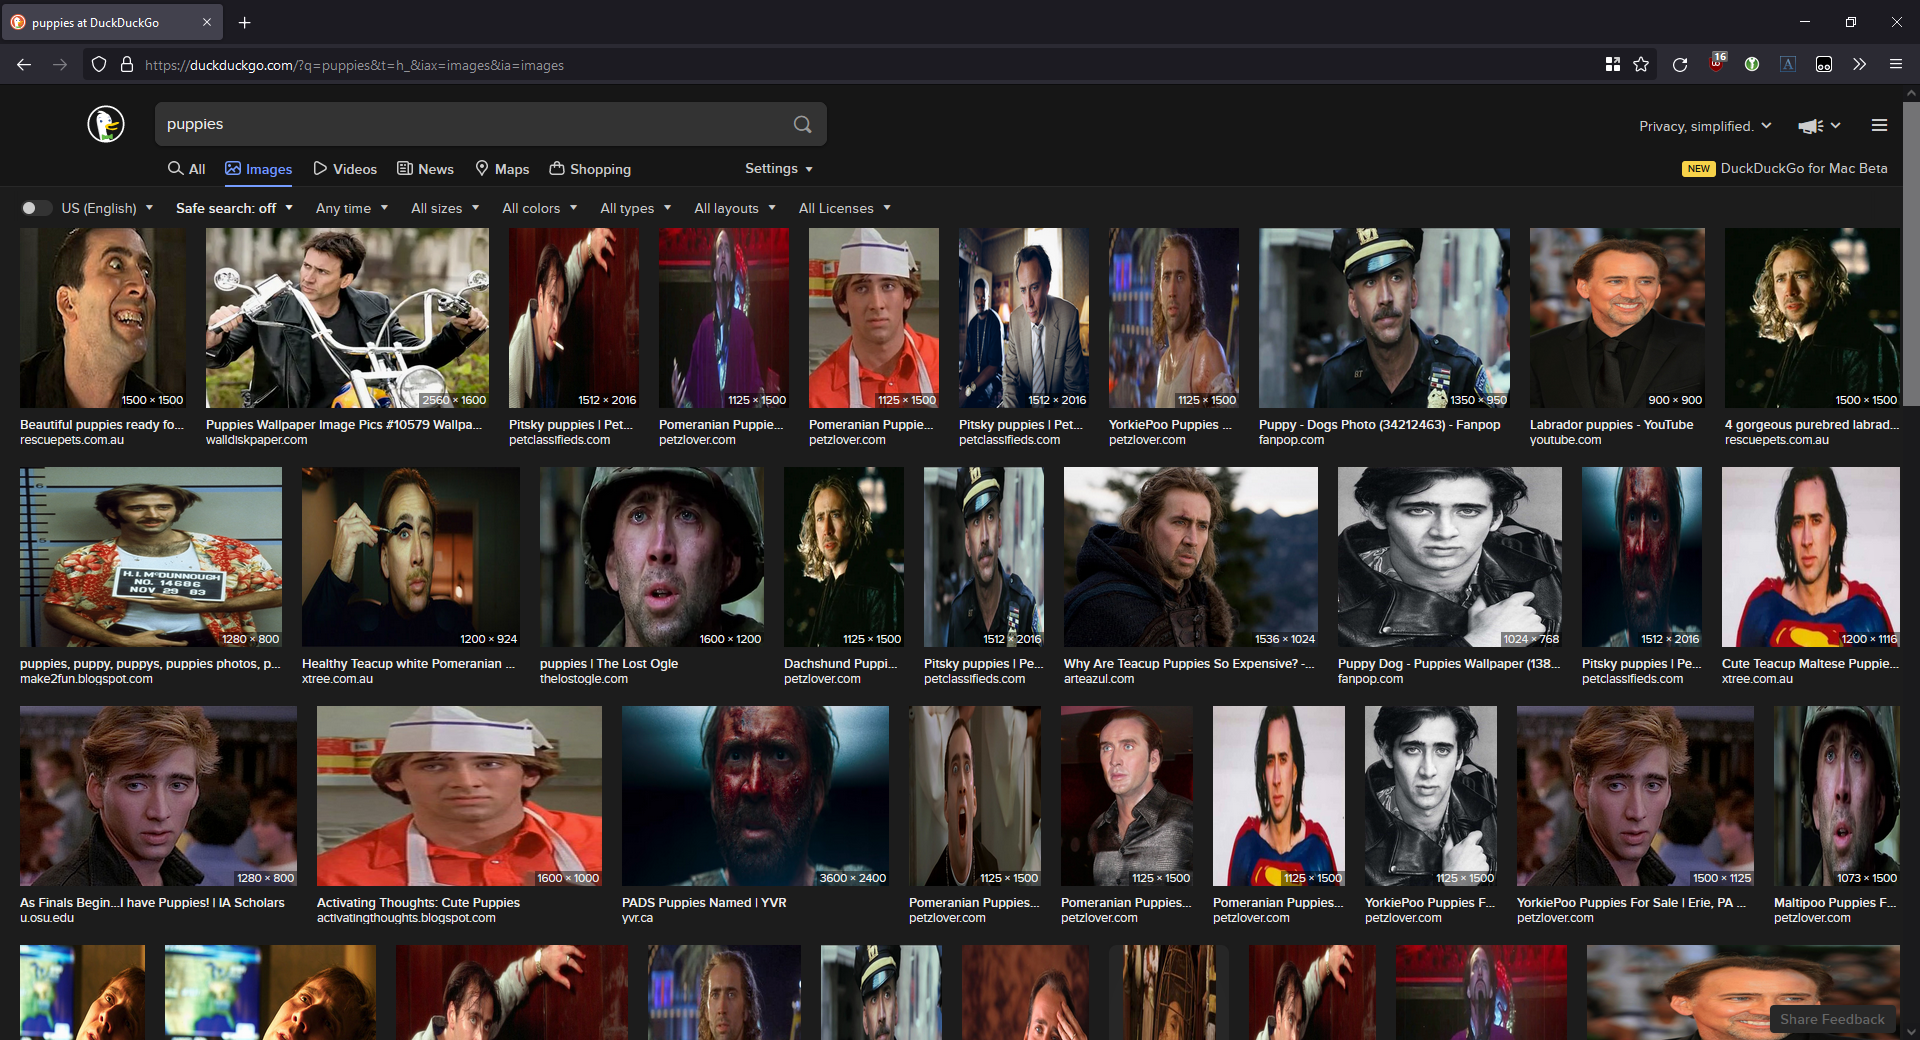The width and height of the screenshot is (1920, 1040).
Task: Click DuckDuckGo for Mac Beta link
Action: click(1803, 168)
